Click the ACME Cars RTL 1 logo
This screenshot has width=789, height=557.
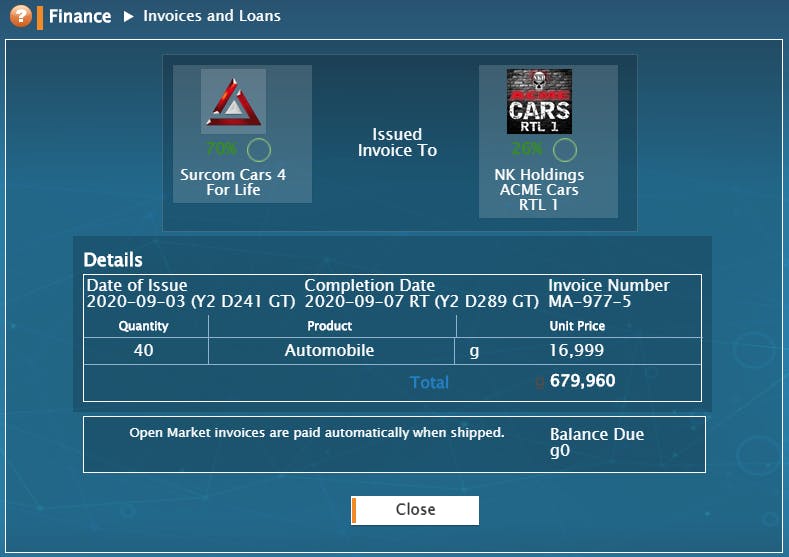click(539, 101)
